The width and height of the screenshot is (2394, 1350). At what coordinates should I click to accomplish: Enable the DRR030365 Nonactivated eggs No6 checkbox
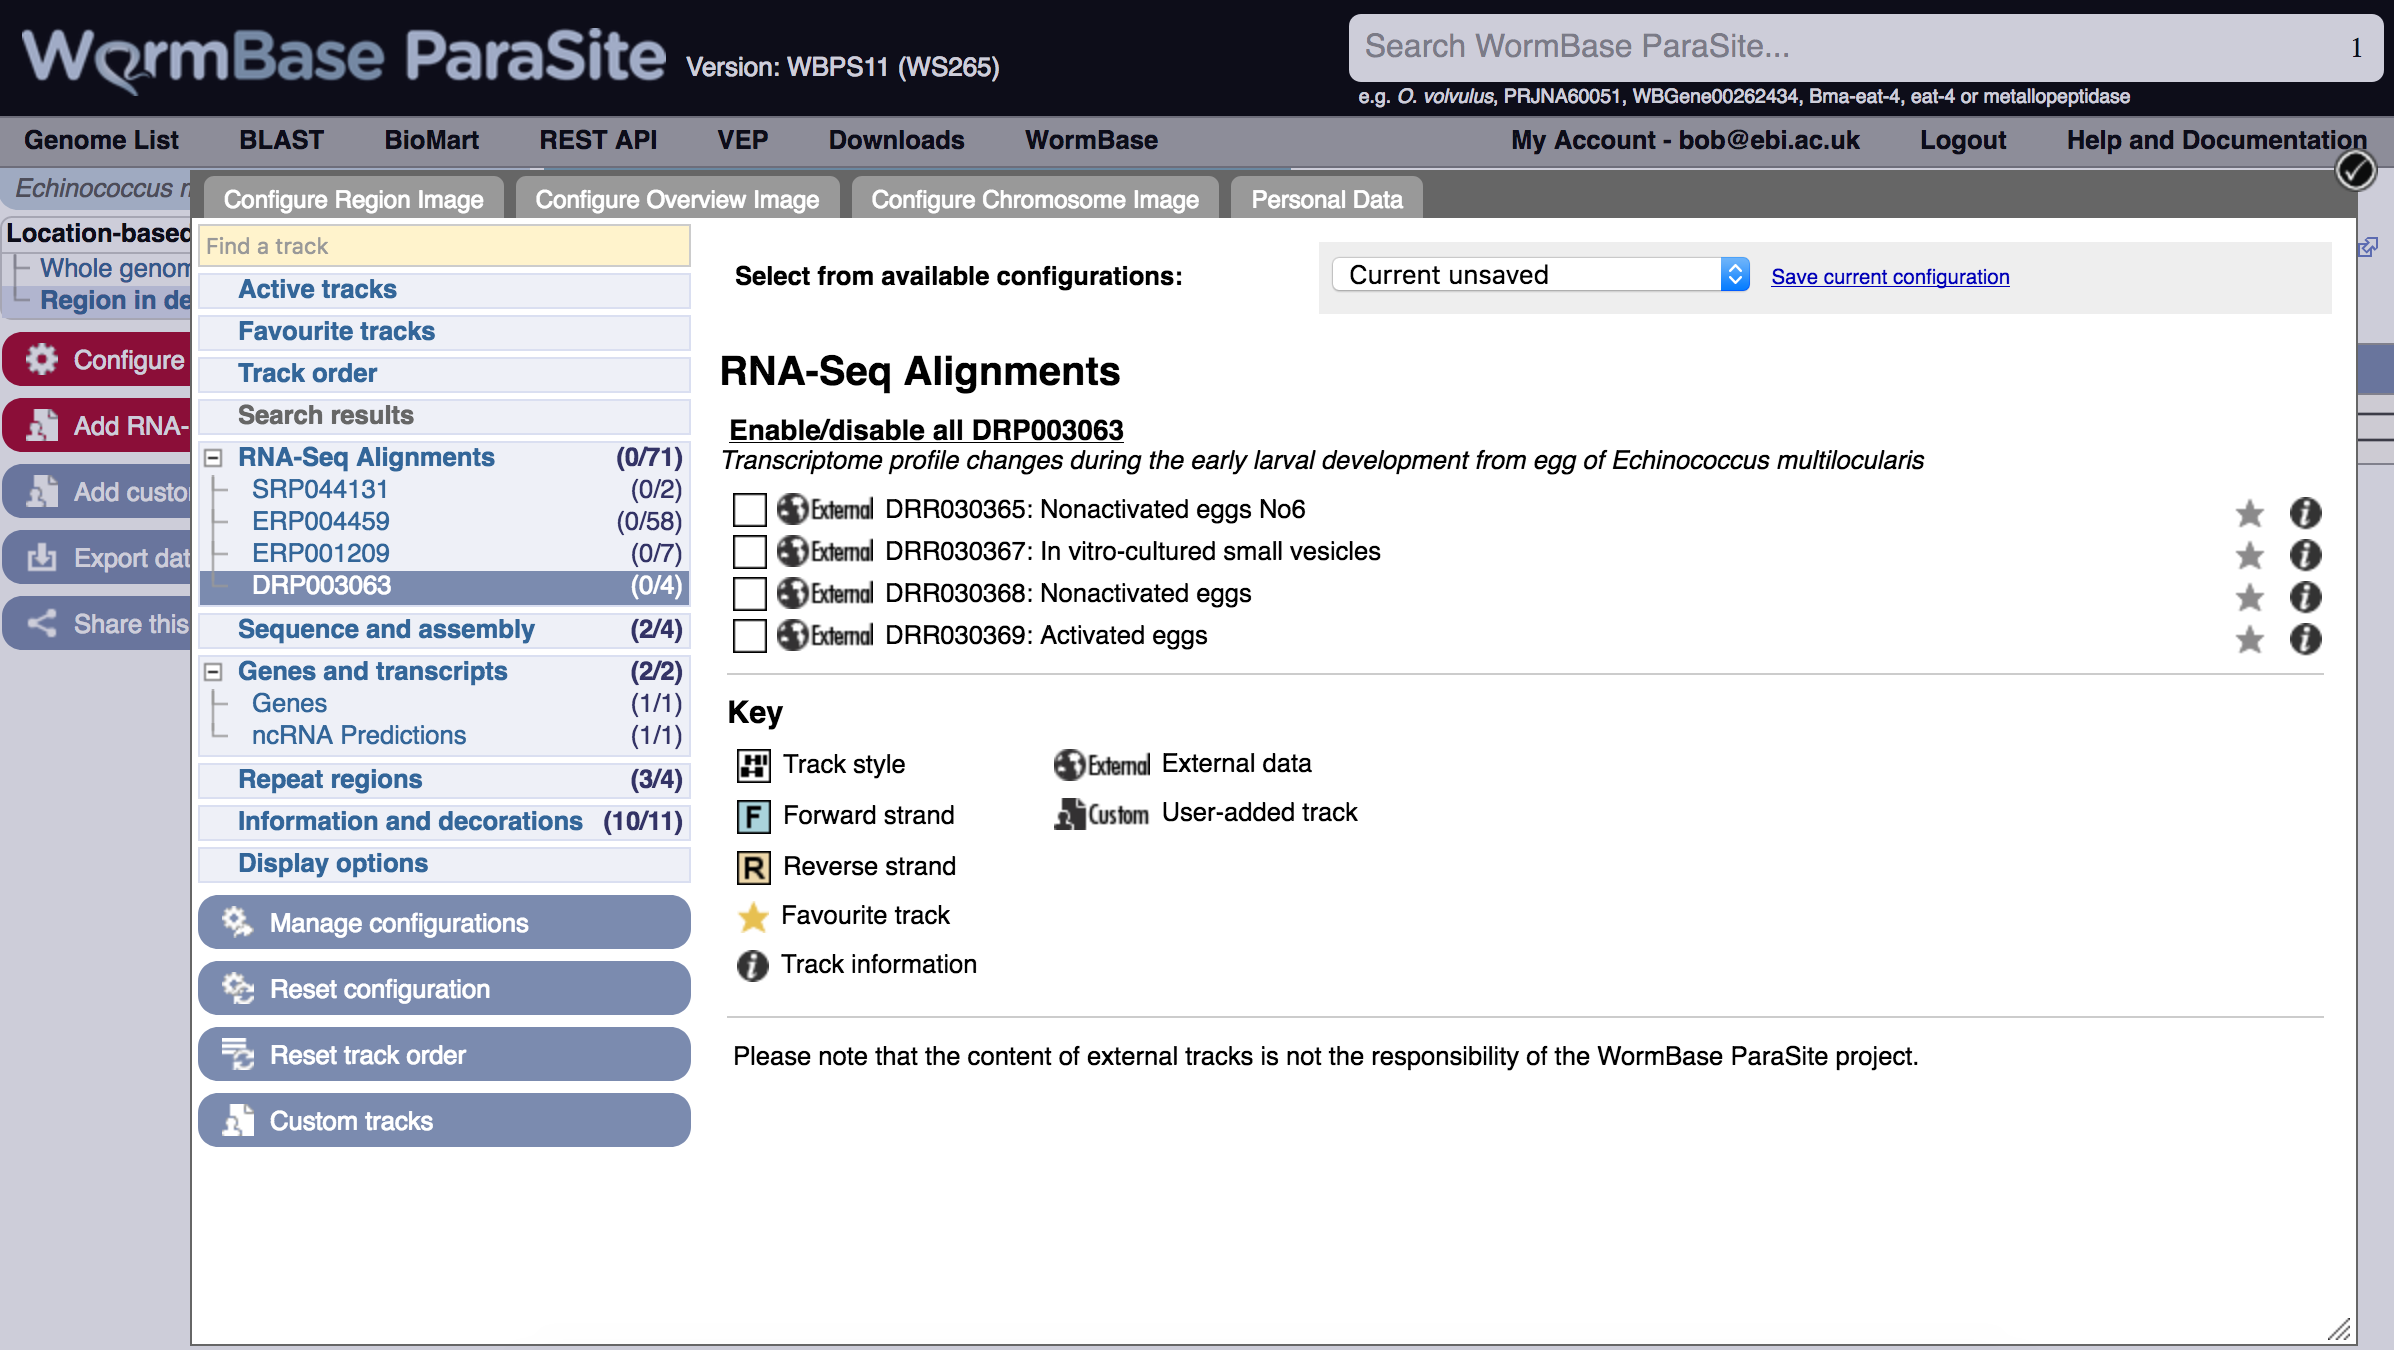point(749,510)
